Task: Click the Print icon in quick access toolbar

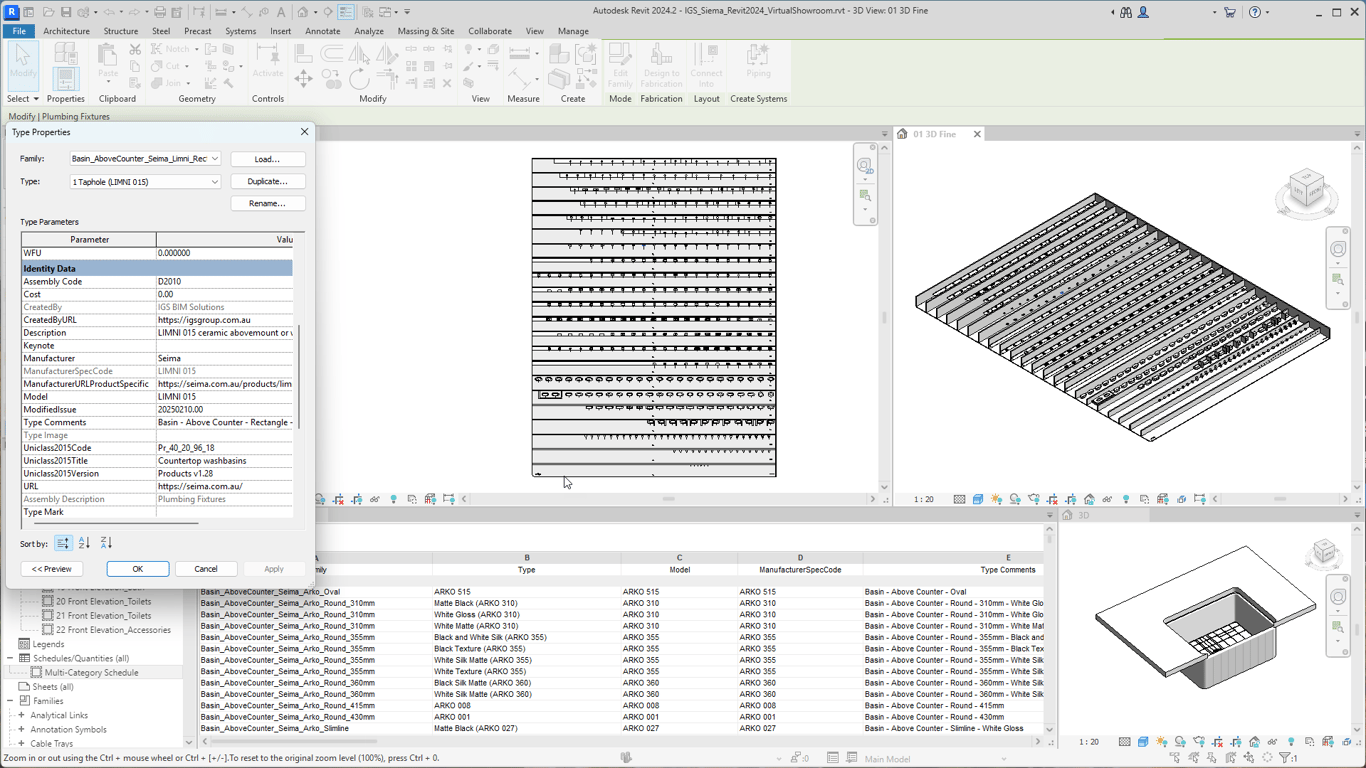Action: click(160, 12)
